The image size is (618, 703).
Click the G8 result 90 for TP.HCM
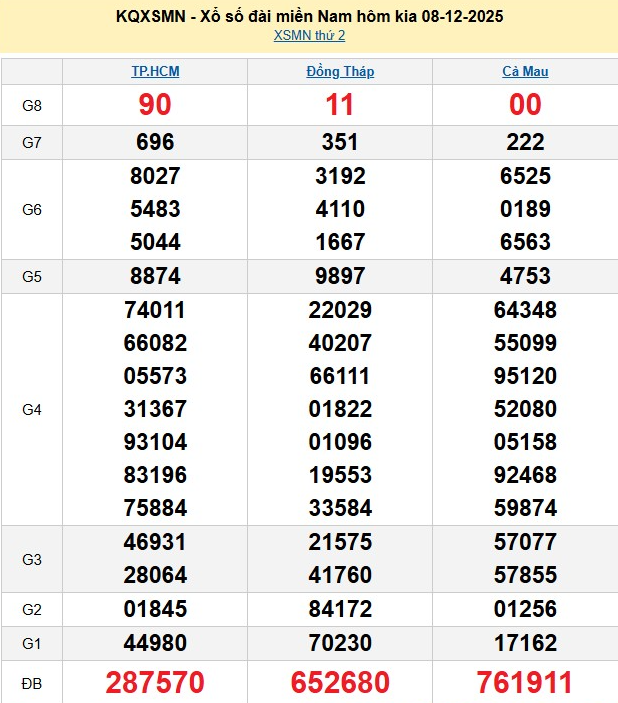(x=155, y=104)
